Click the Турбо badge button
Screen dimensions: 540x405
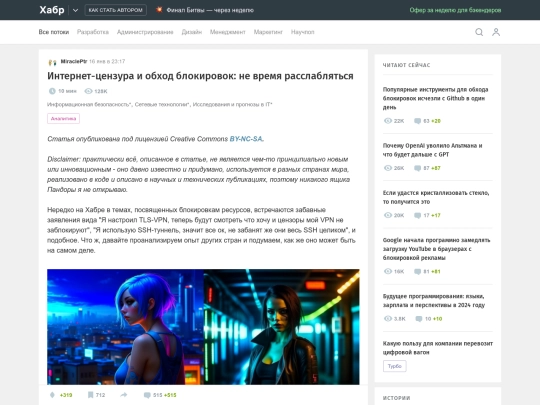[395, 366]
